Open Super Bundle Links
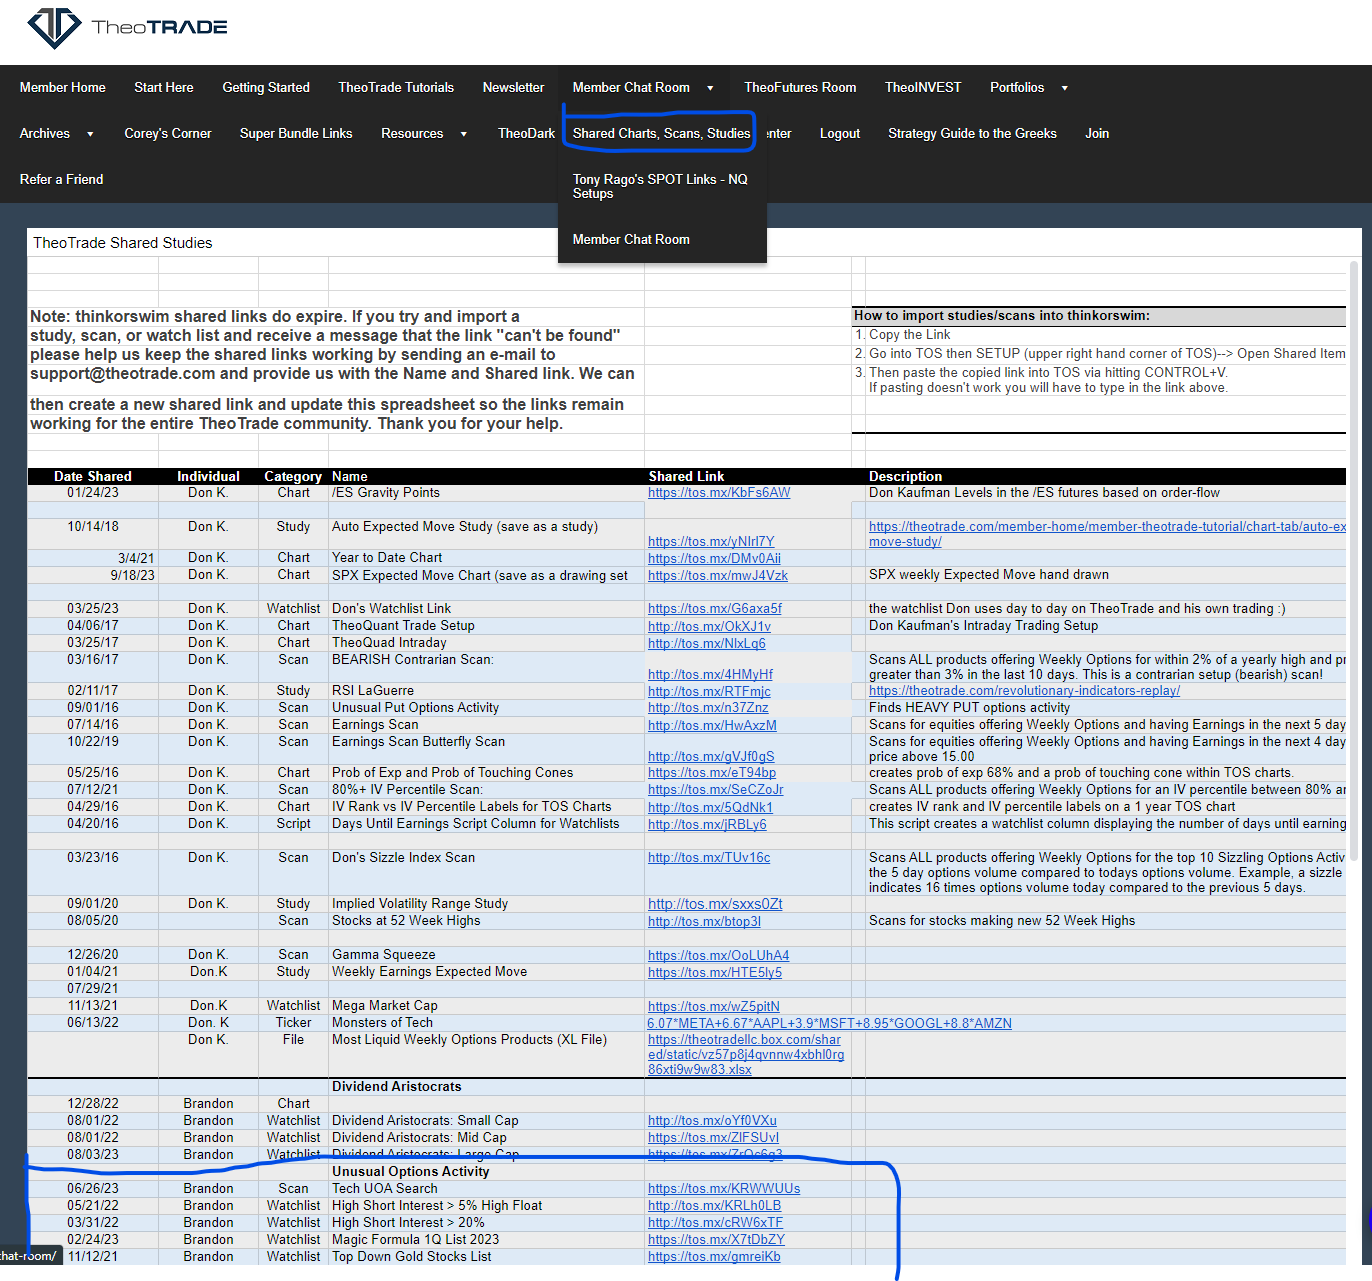 pyautogui.click(x=296, y=134)
